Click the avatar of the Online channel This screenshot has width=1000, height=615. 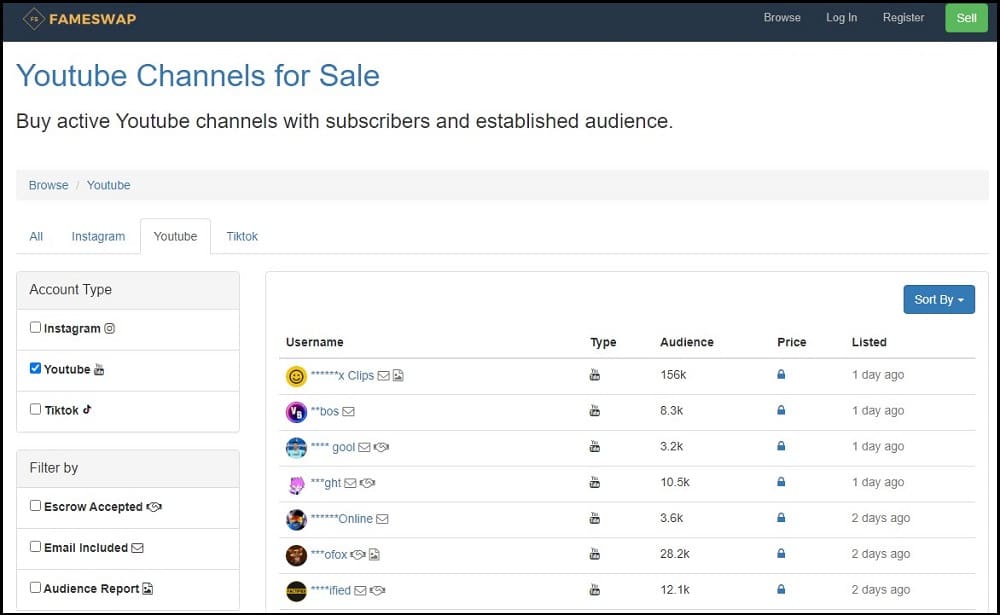(x=296, y=520)
